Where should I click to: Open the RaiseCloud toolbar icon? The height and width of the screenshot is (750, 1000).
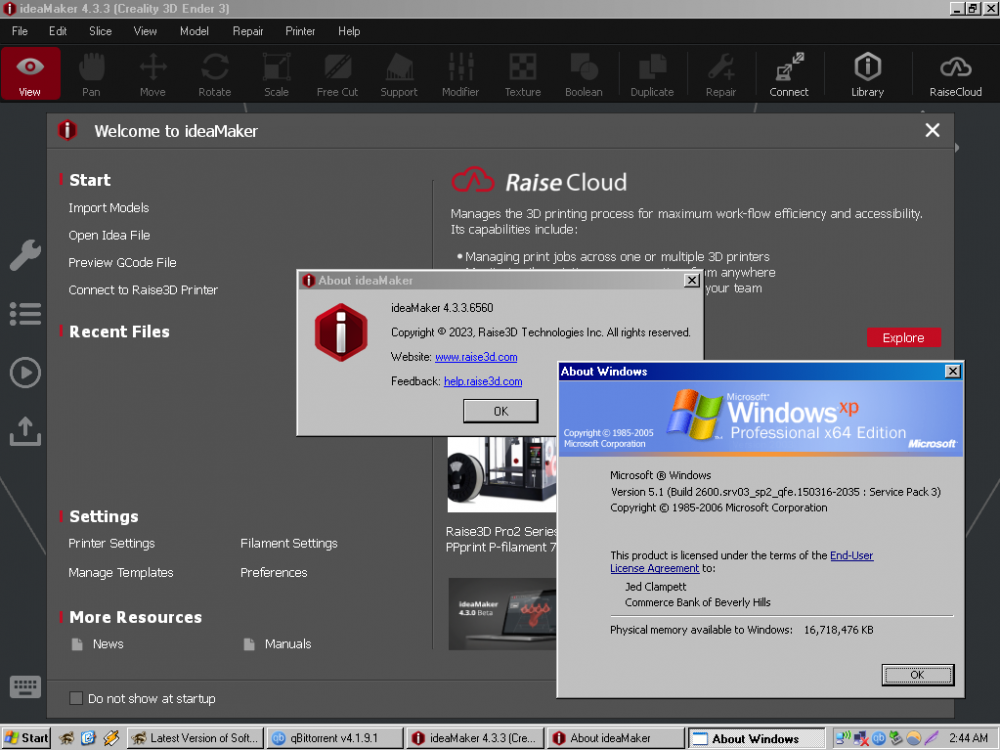(955, 73)
